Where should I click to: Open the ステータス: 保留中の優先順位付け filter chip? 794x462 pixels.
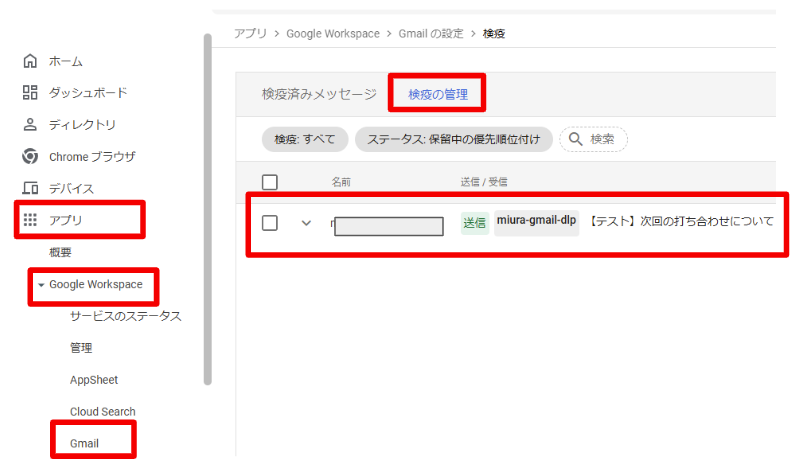click(454, 139)
